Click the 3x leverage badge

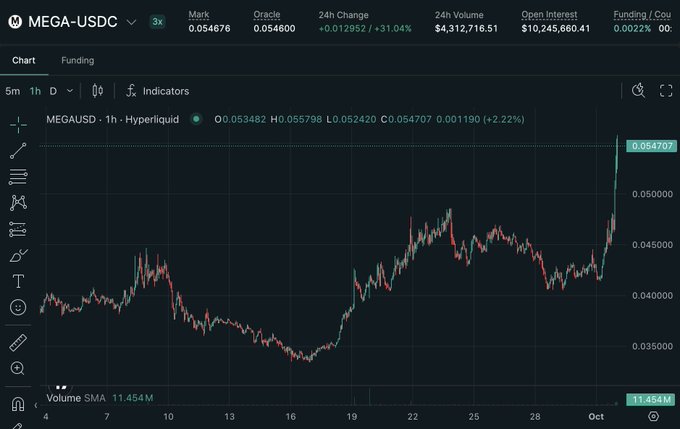pos(157,22)
